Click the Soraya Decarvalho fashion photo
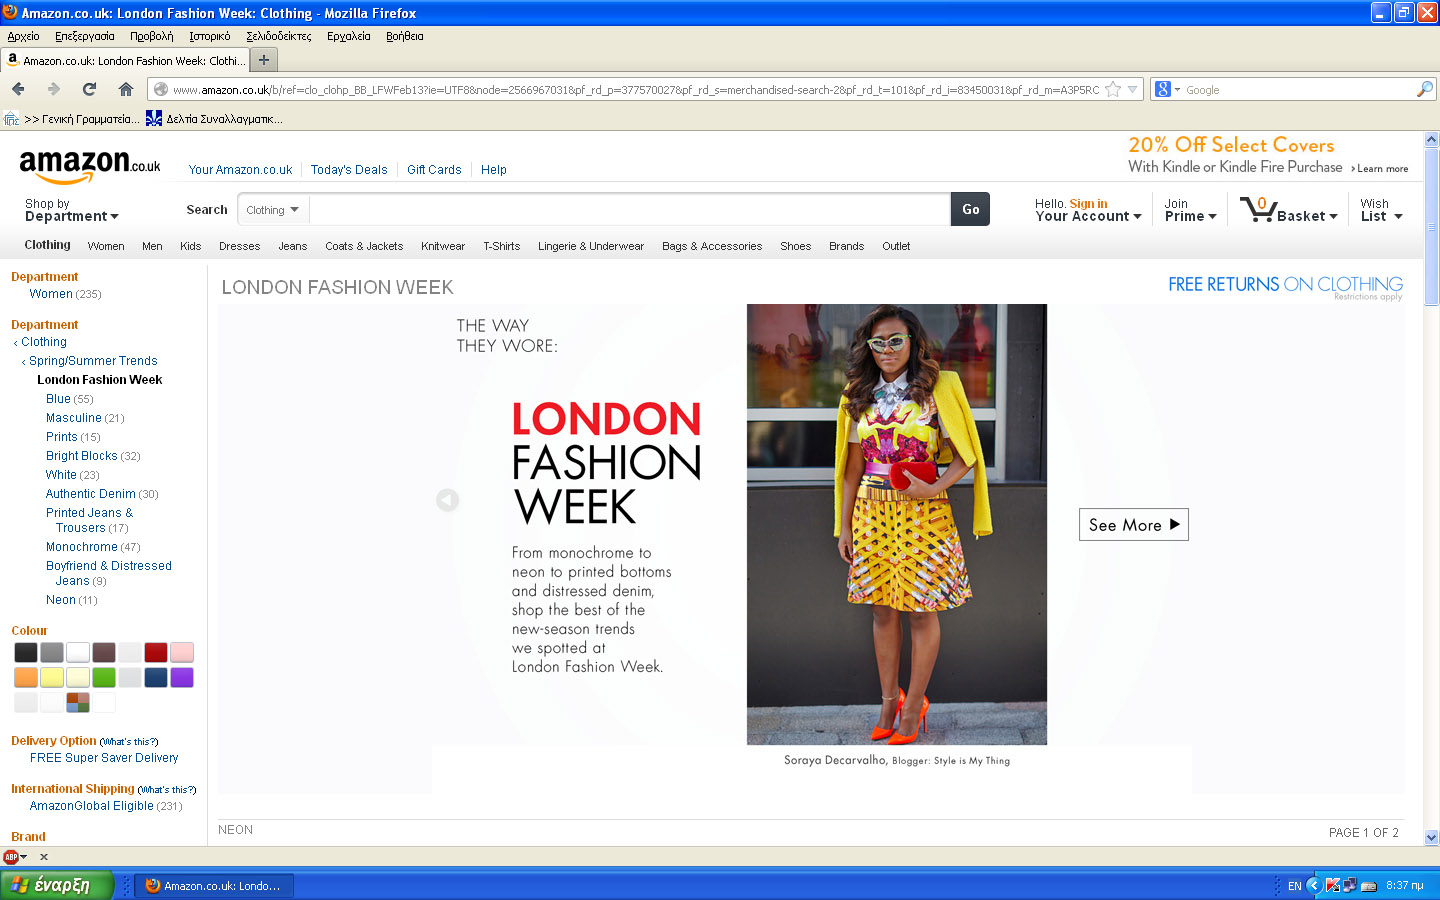This screenshot has height=900, width=1440. 897,524
